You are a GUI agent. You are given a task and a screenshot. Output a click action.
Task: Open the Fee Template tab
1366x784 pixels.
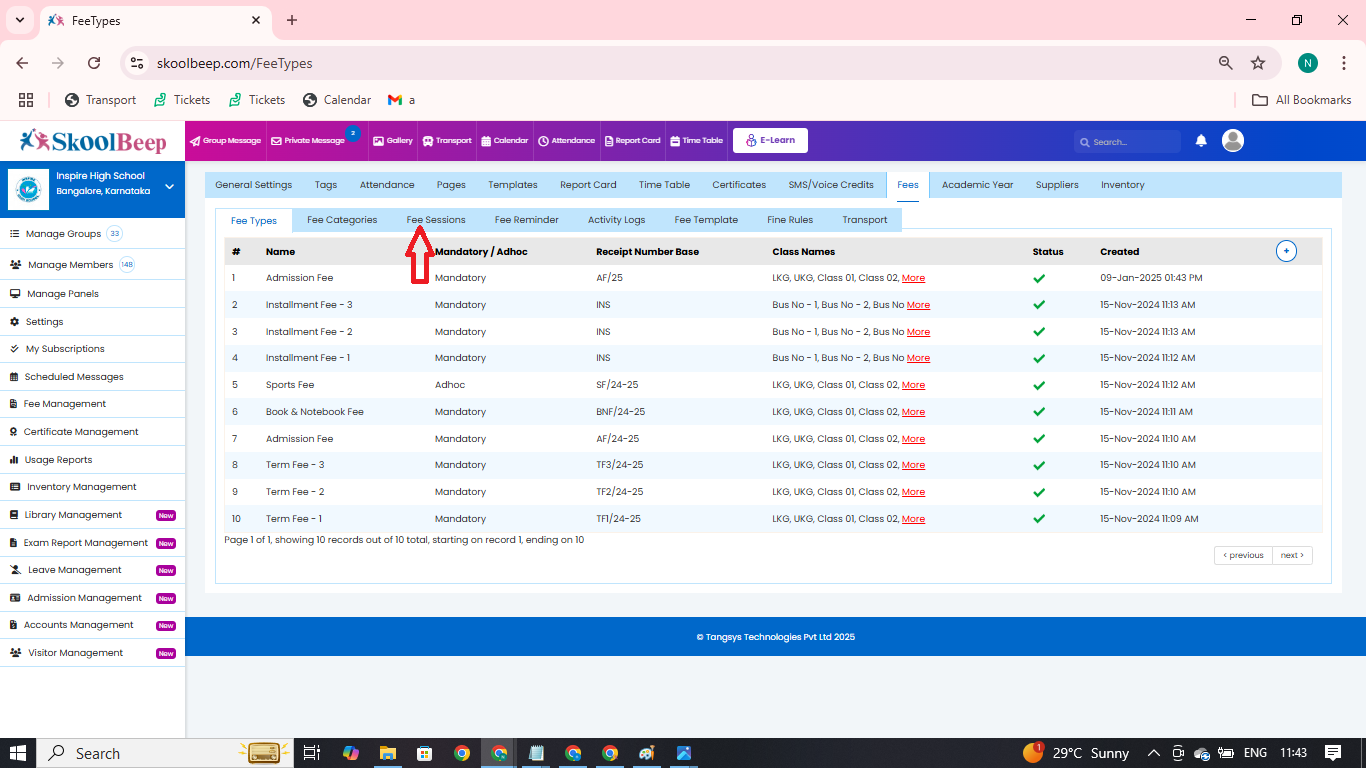click(706, 220)
